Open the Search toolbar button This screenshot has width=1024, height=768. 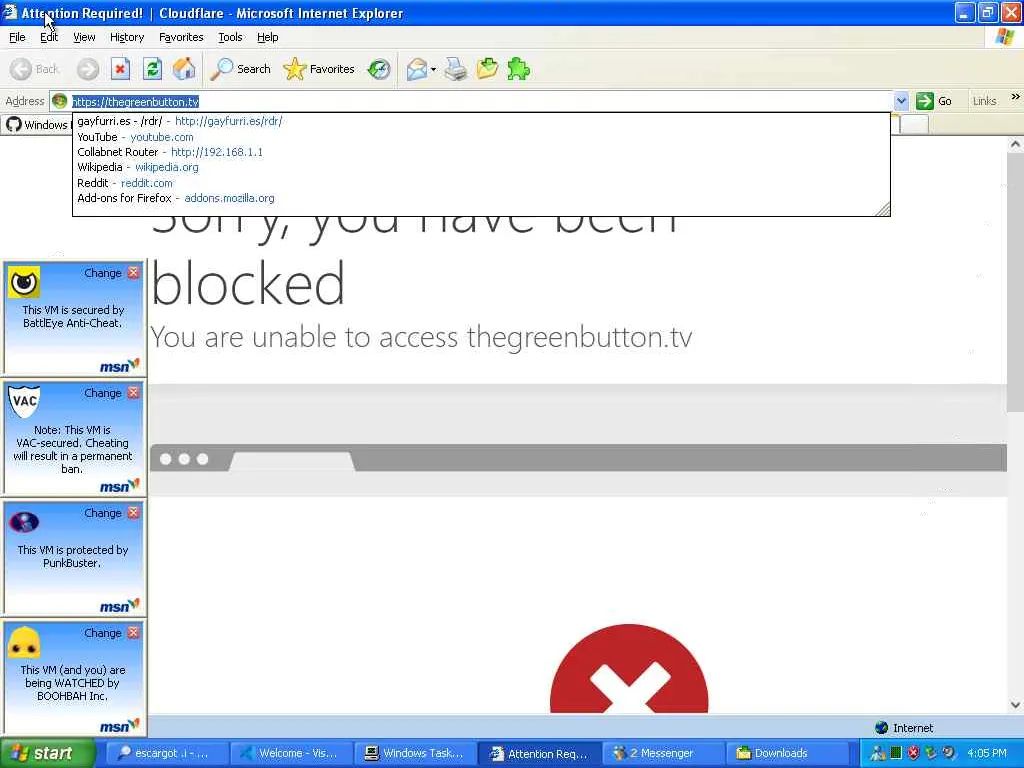[x=240, y=69]
